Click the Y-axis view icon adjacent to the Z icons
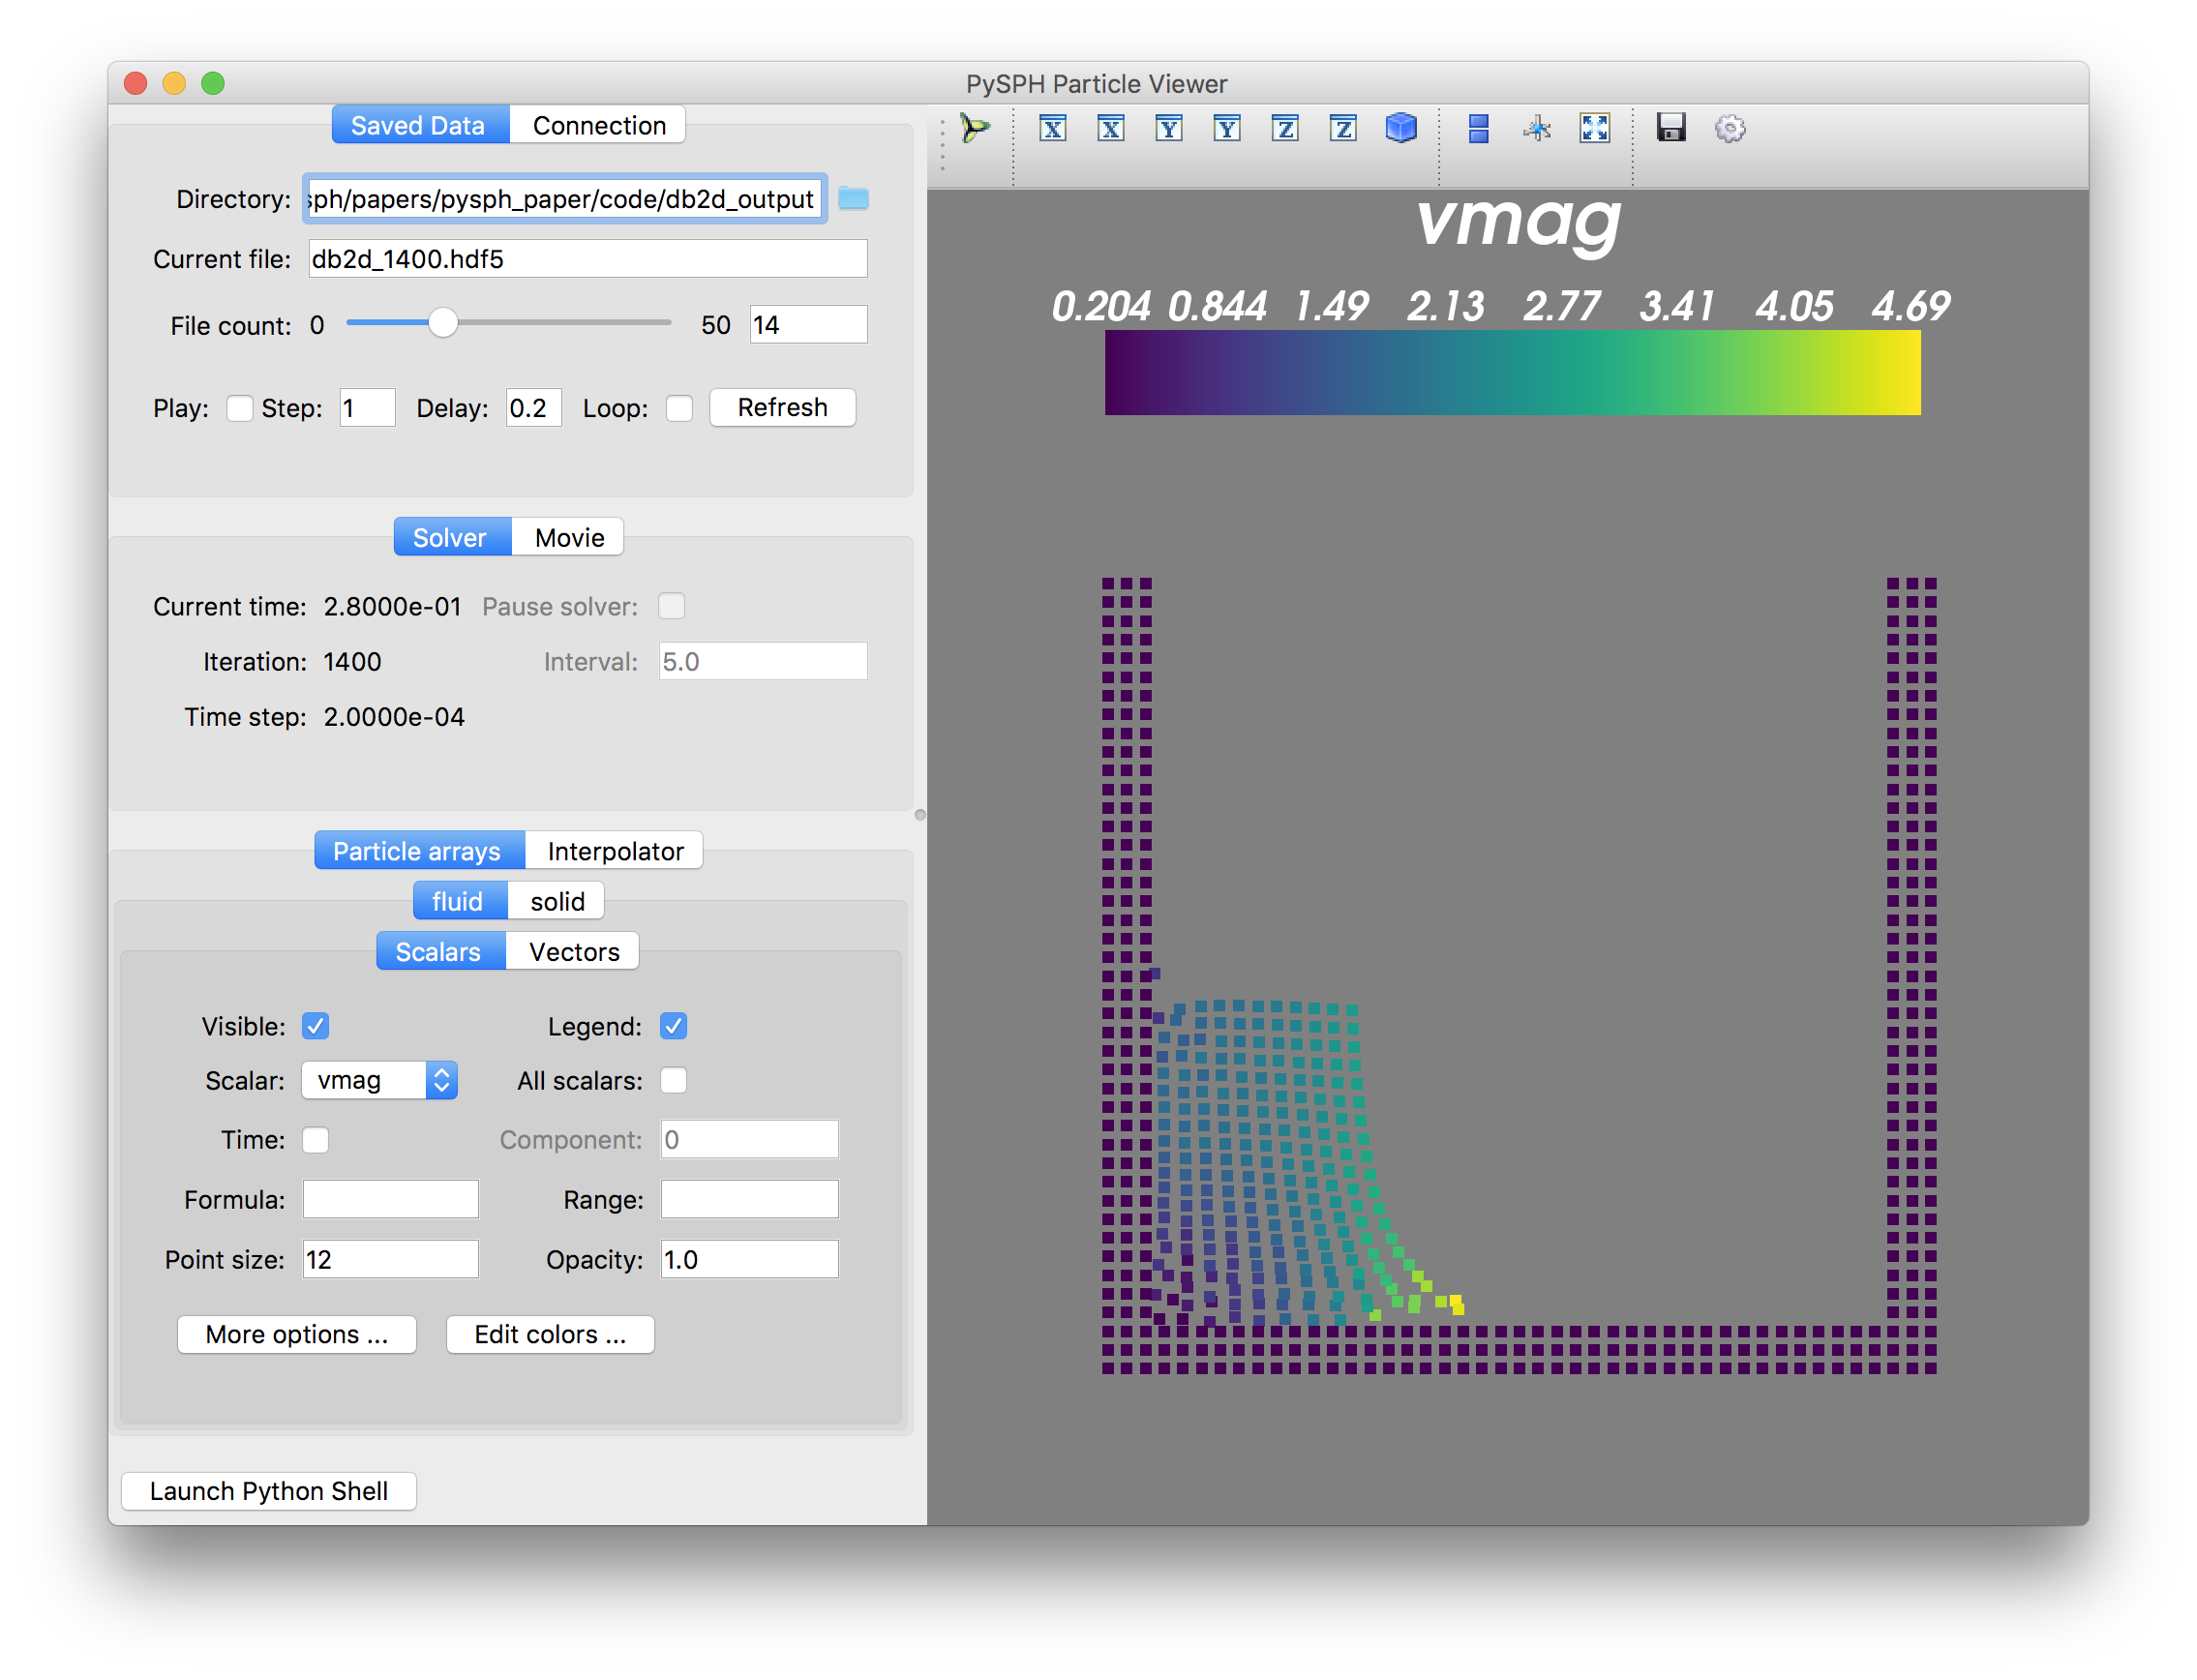 1226,128
